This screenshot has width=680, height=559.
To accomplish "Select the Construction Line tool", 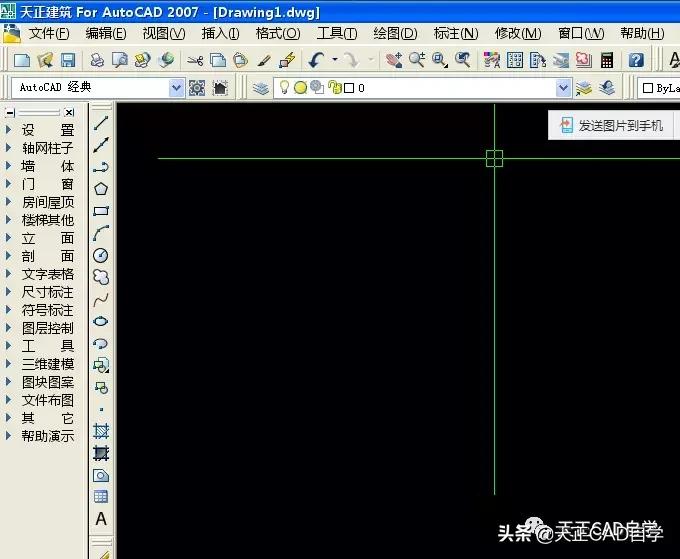I will click(101, 145).
